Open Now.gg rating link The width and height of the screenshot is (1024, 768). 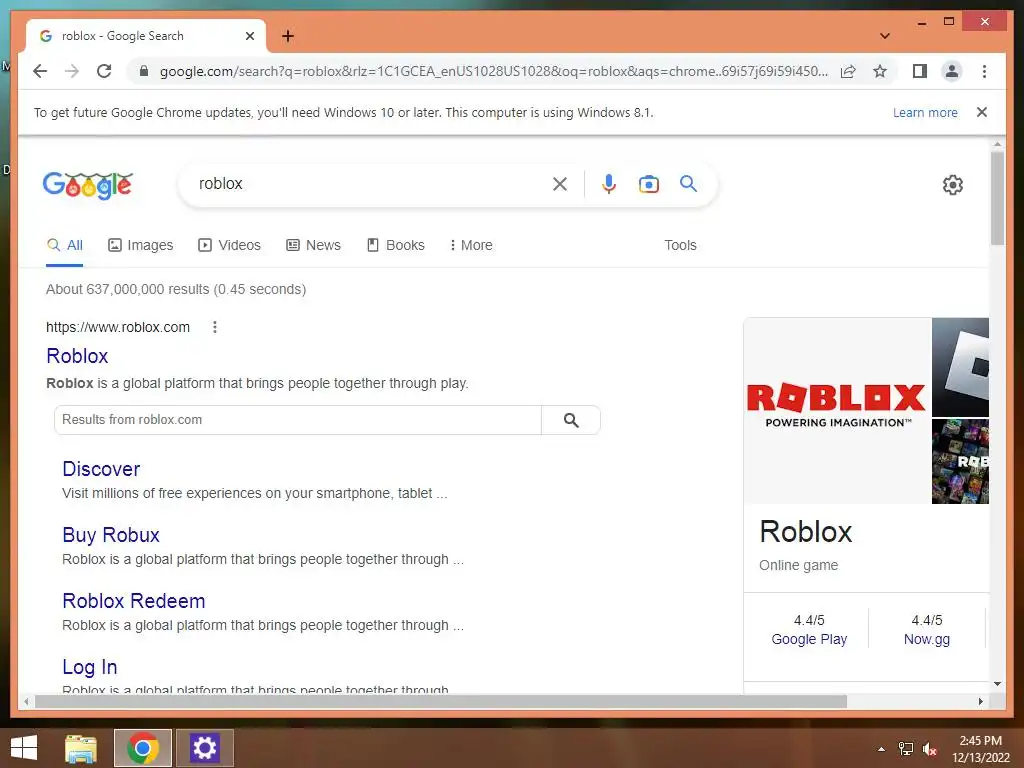[927, 639]
